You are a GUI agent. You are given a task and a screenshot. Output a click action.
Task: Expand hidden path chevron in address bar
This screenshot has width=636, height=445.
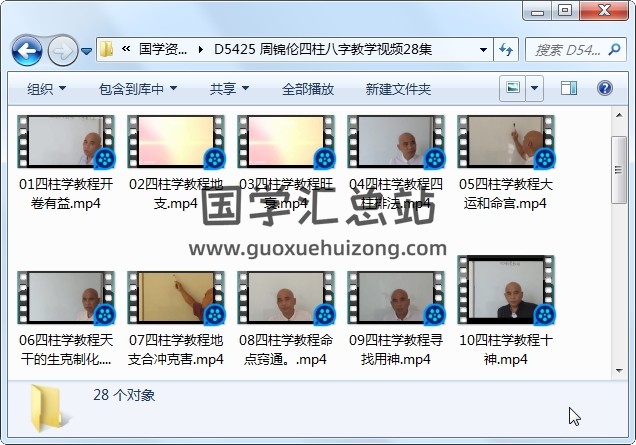[x=126, y=49]
